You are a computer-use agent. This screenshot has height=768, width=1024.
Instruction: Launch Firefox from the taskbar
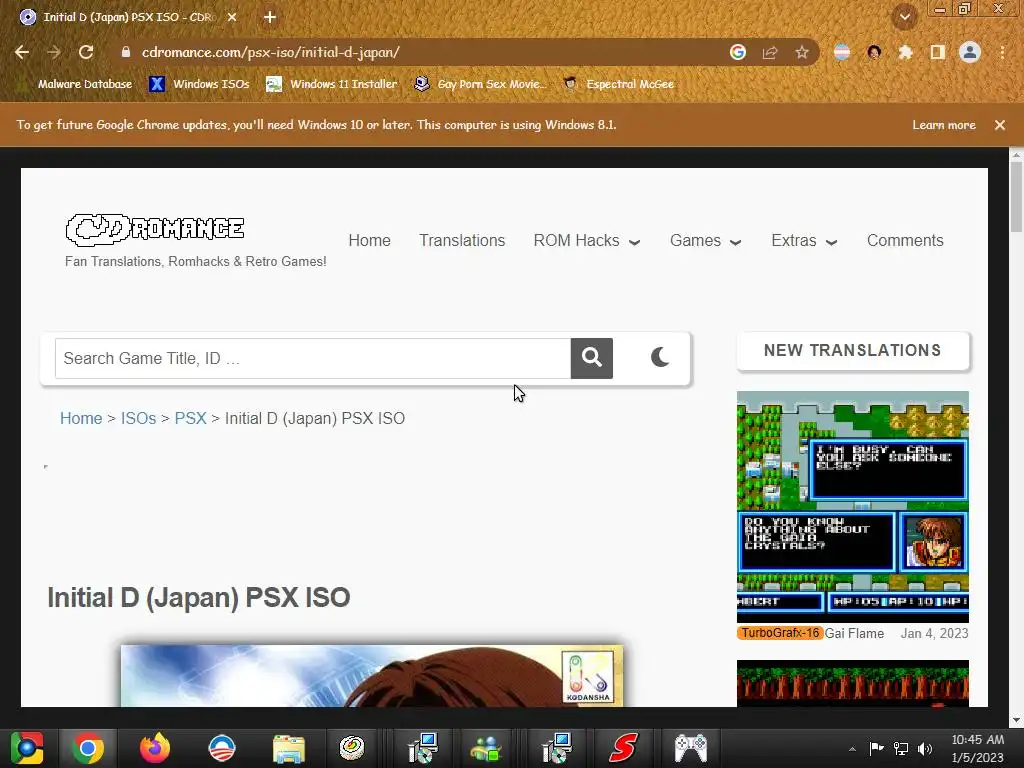tap(155, 748)
